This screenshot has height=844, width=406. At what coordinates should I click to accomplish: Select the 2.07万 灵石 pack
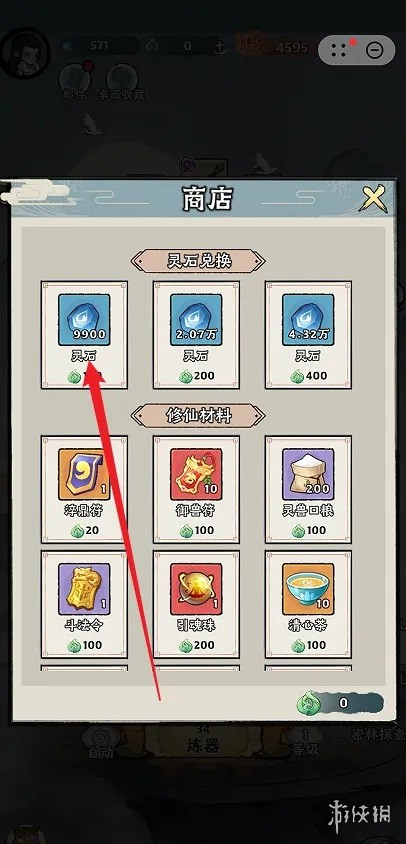(196, 334)
